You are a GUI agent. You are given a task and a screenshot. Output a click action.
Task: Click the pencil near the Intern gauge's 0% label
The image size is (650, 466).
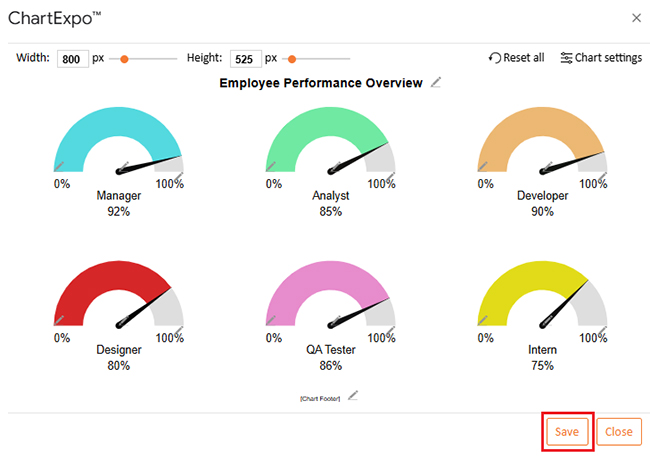pos(484,320)
